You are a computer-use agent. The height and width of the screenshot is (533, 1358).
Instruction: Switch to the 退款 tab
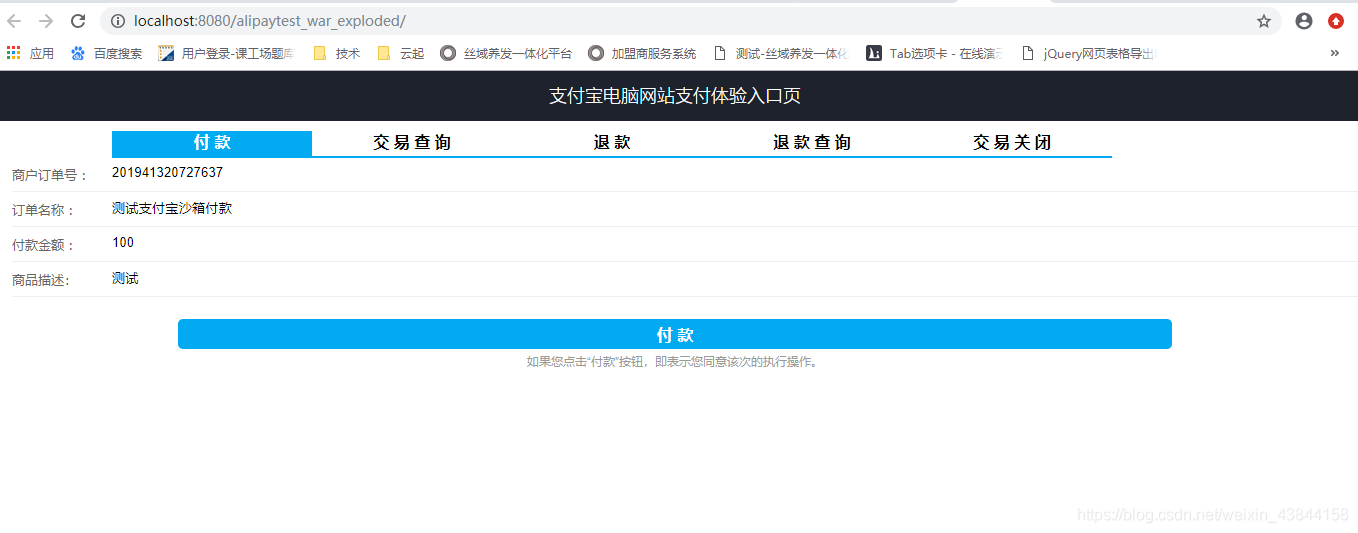[612, 143]
